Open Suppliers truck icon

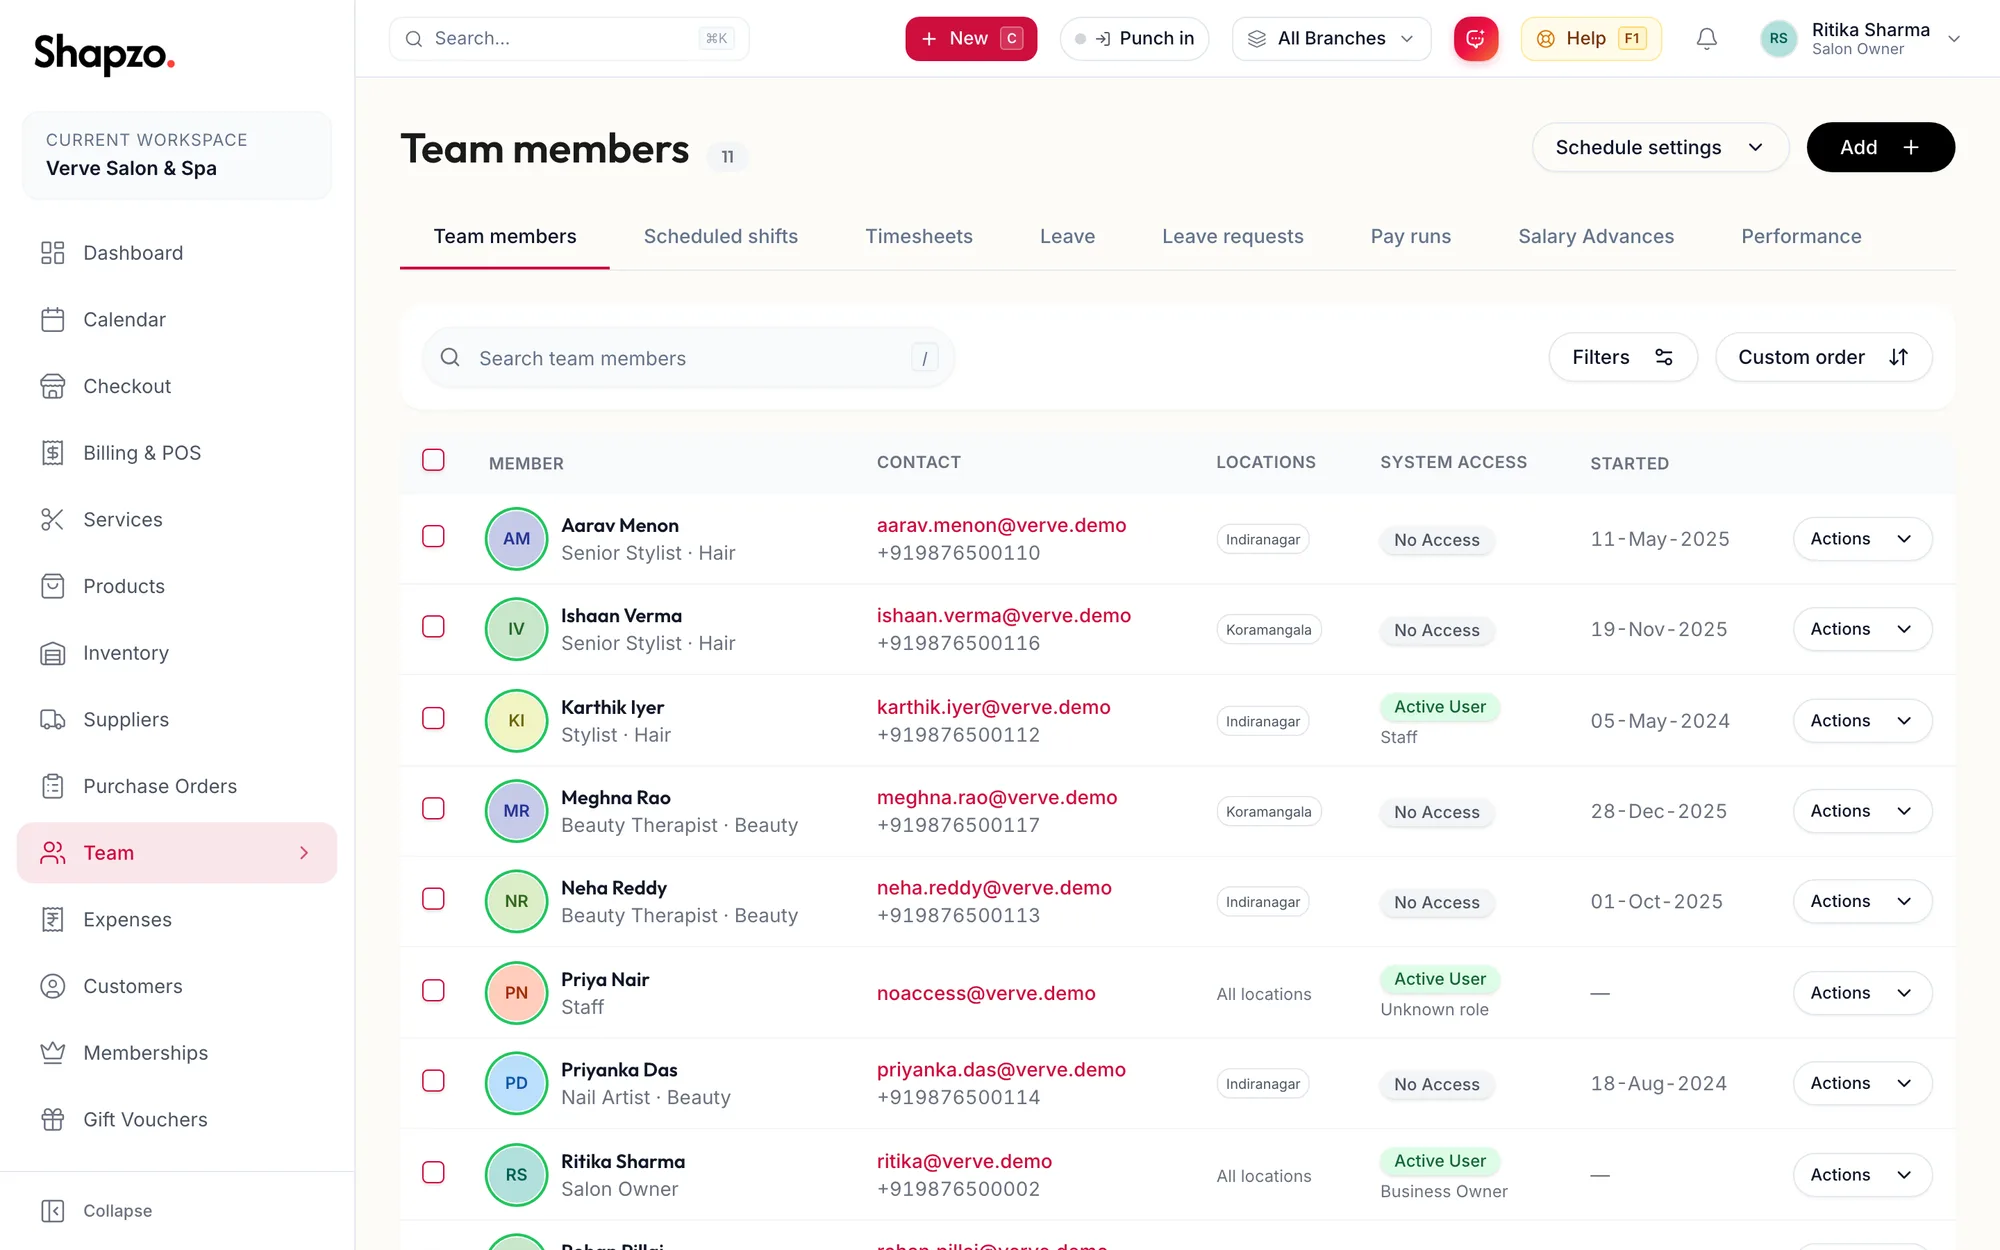click(x=53, y=720)
